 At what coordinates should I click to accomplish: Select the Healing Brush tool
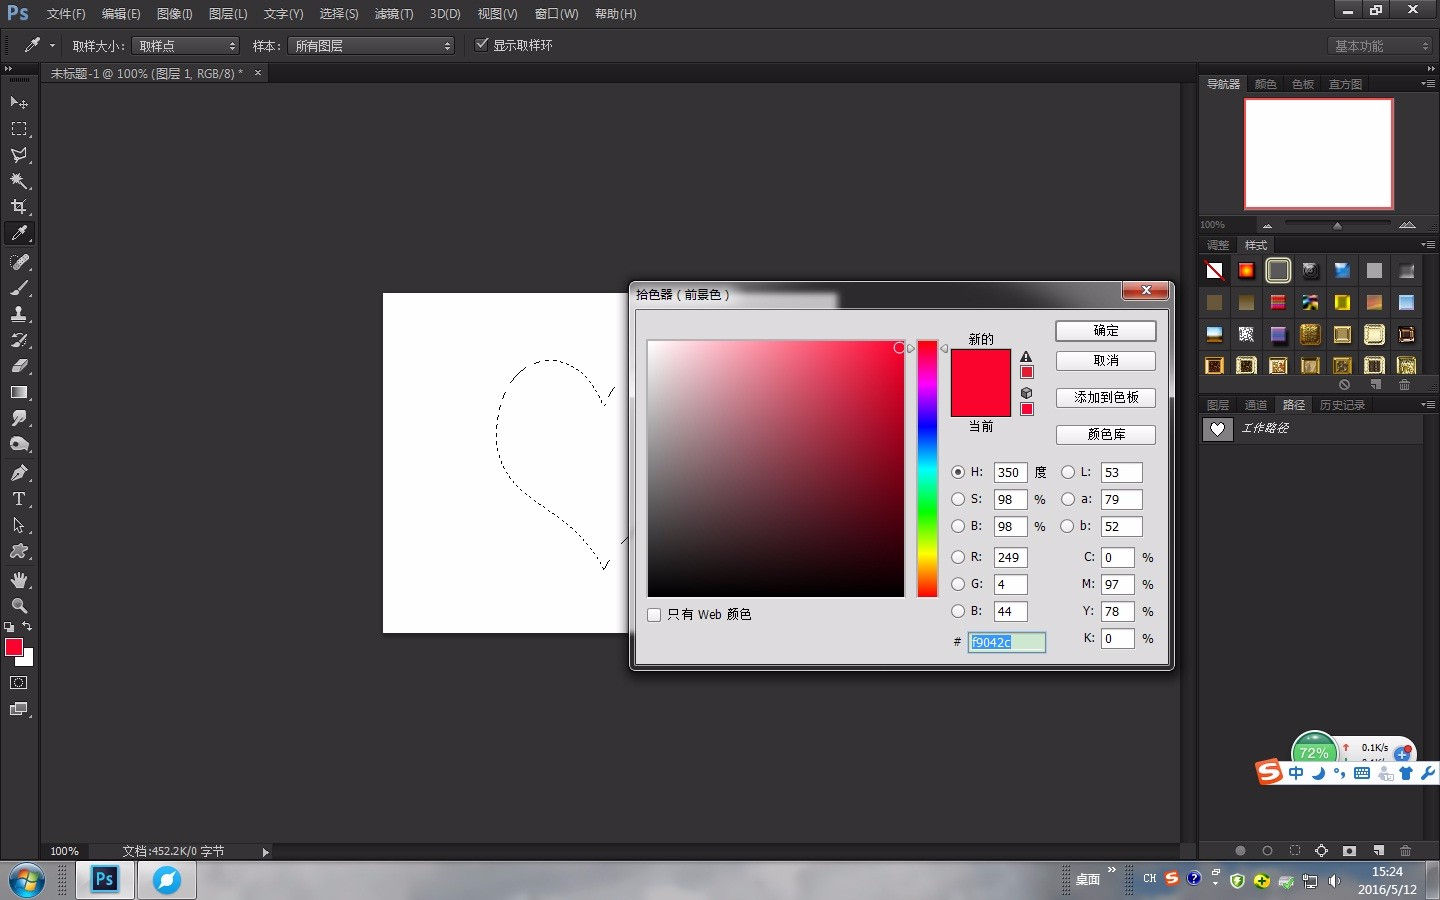click(x=19, y=262)
